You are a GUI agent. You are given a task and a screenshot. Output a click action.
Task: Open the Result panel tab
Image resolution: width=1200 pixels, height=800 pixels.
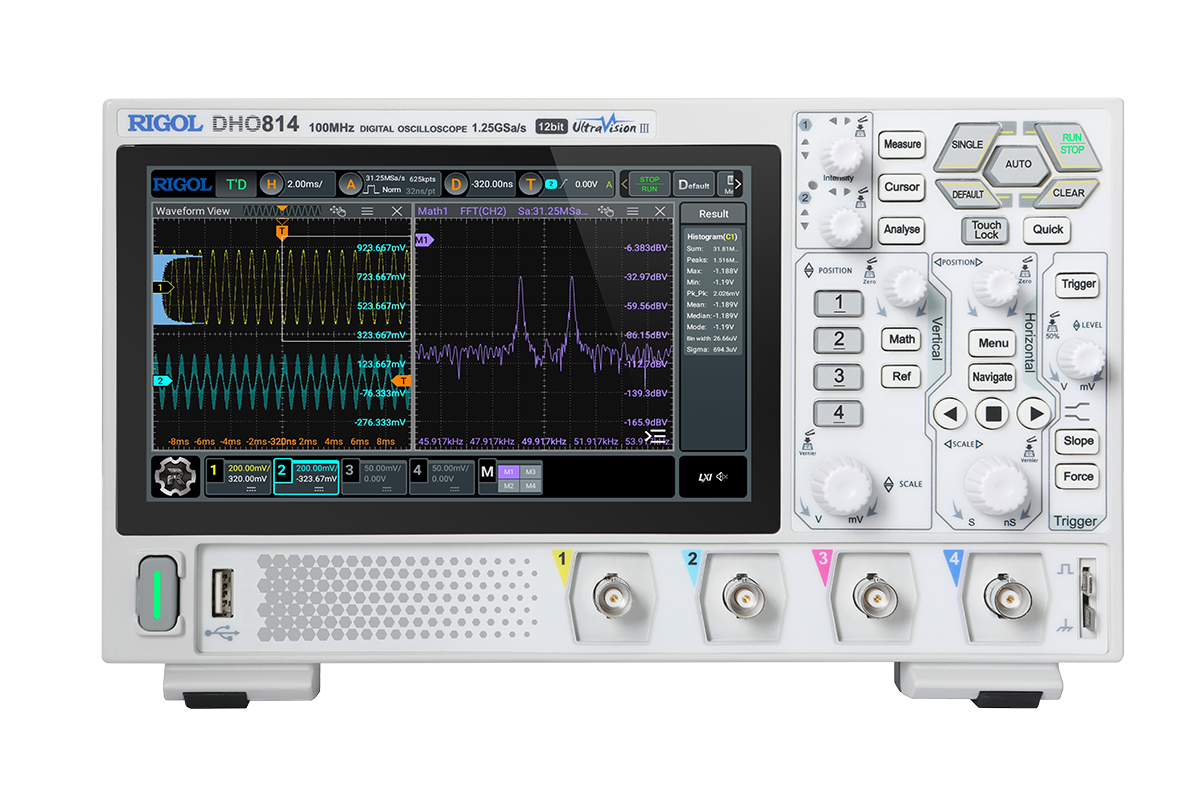(713, 213)
